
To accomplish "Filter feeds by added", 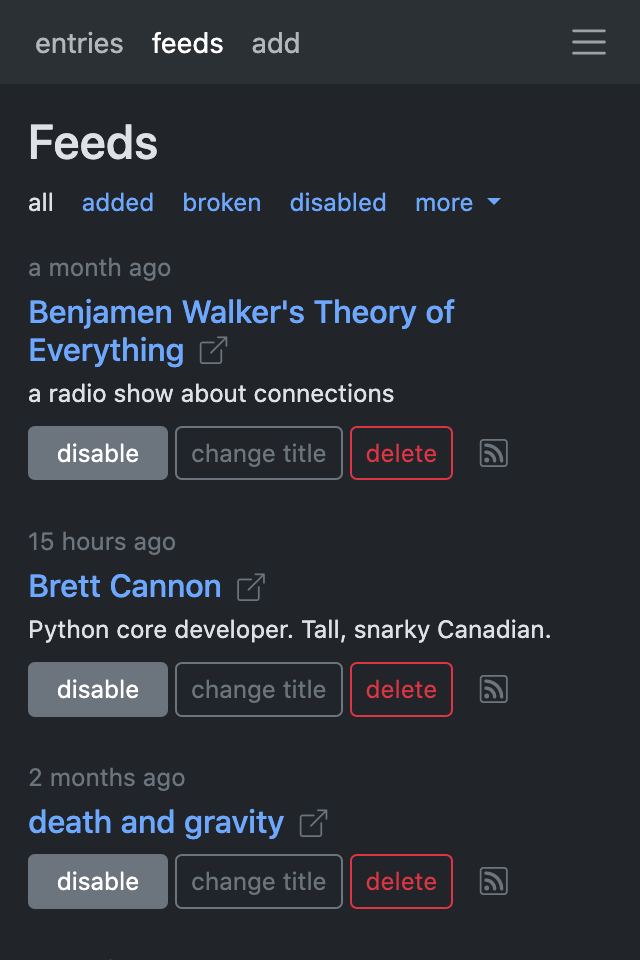I will tap(117, 203).
